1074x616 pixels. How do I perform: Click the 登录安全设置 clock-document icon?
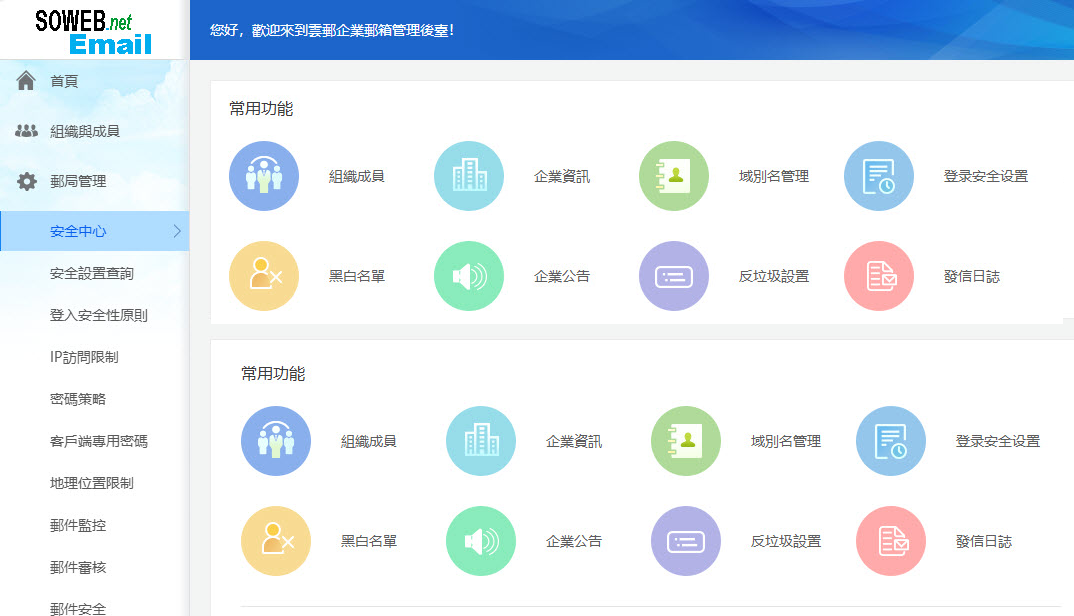[x=879, y=175]
